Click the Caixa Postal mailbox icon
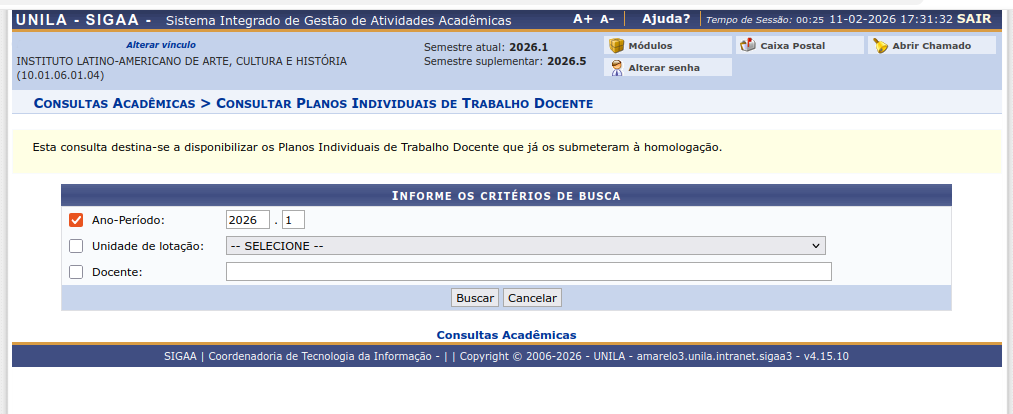Viewport: 1013px width, 414px height. tap(749, 46)
